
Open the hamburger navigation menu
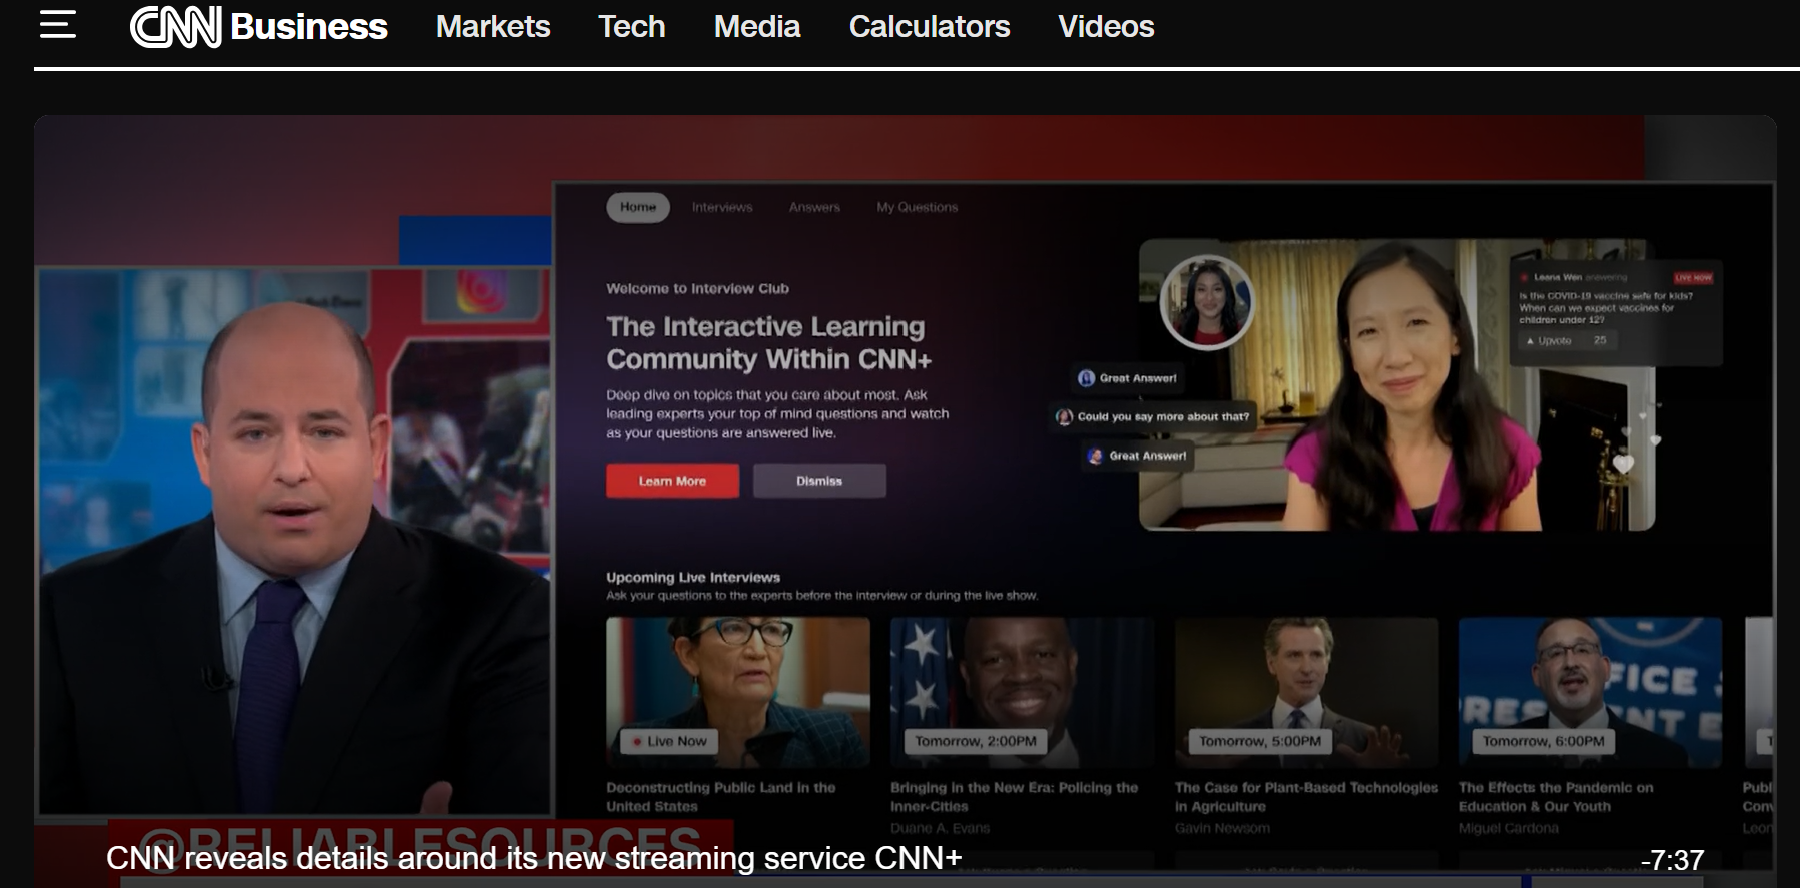point(57,25)
